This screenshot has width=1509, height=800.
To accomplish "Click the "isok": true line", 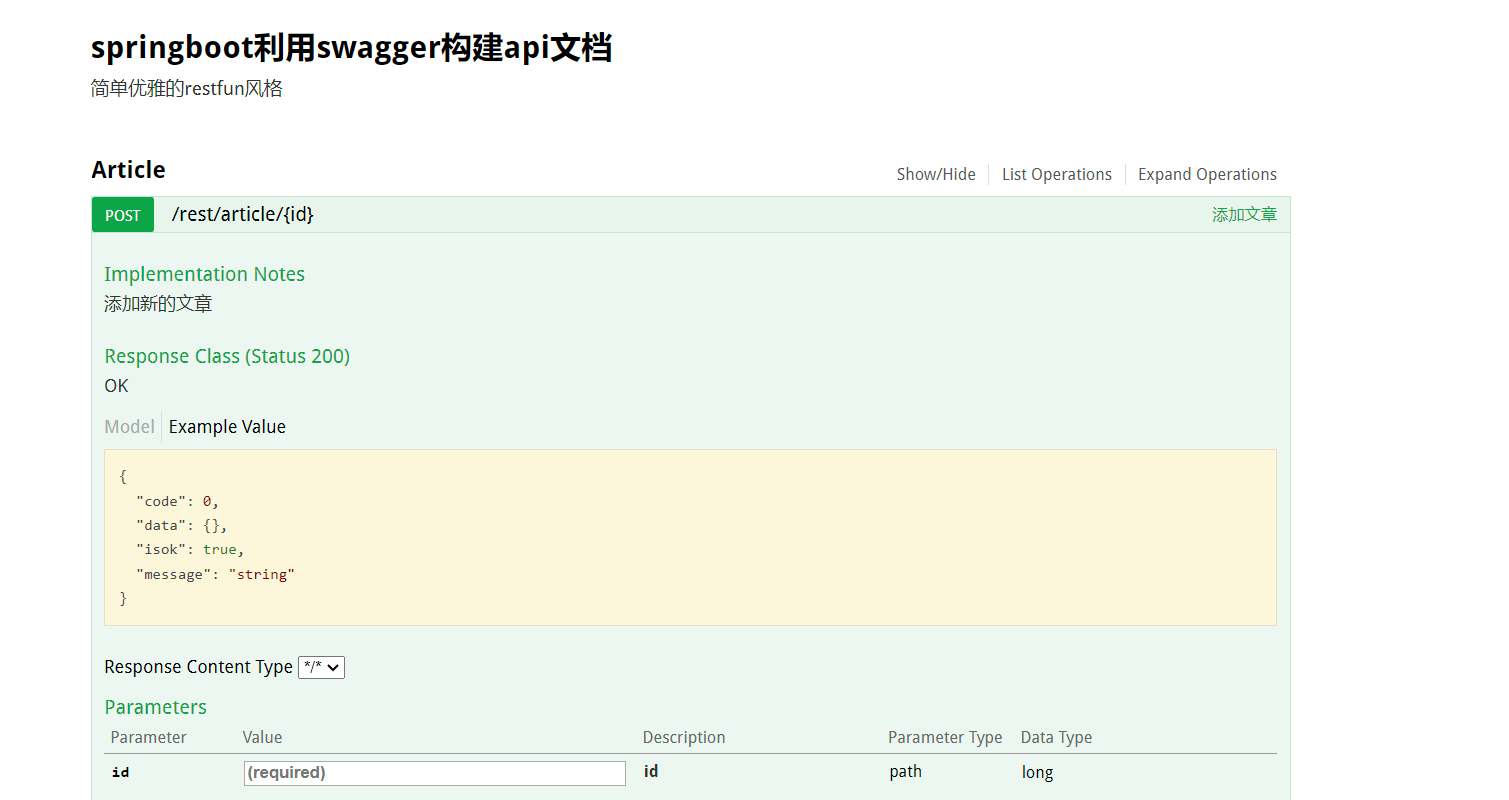I will (x=190, y=550).
